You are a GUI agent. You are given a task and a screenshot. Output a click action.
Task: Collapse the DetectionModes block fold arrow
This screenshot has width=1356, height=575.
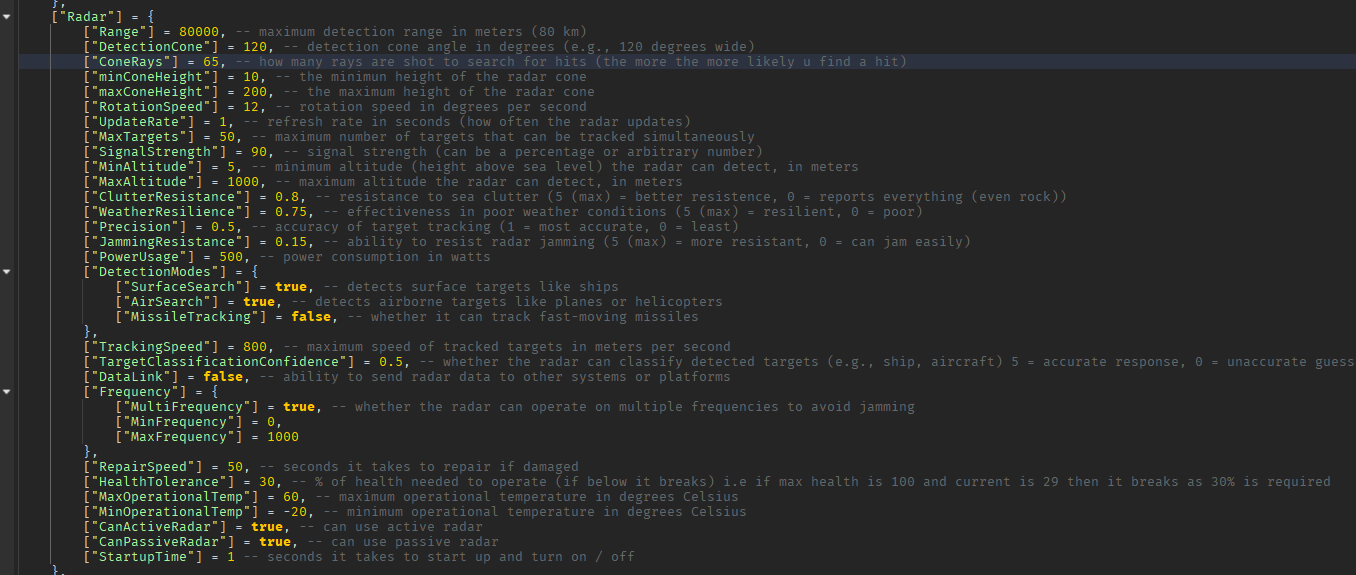tap(7, 271)
